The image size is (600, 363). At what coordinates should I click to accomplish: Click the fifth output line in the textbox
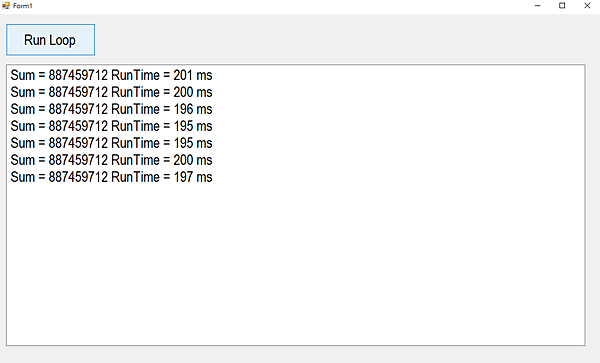click(111, 143)
